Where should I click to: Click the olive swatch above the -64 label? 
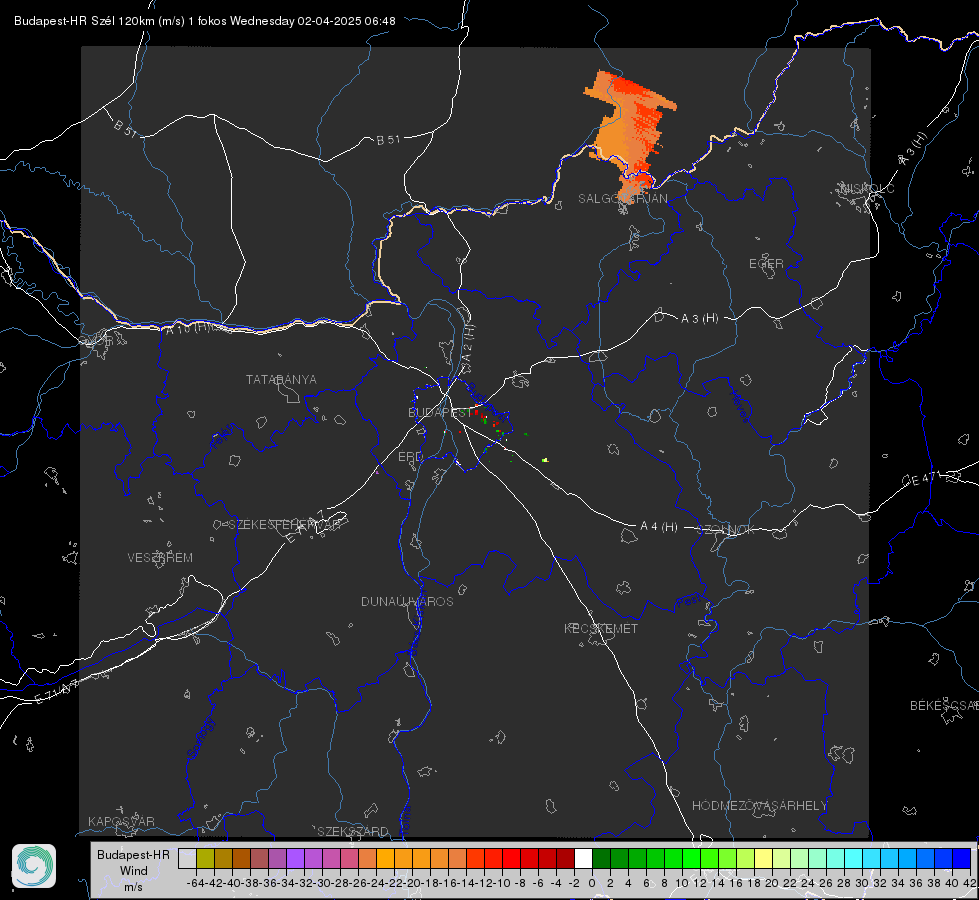click(x=205, y=858)
